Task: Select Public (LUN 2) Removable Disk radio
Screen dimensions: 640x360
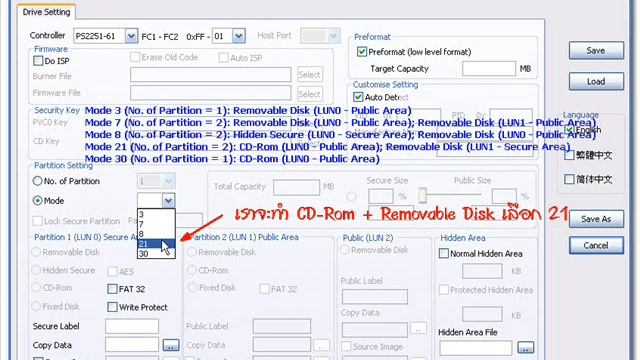Action: (x=345, y=249)
